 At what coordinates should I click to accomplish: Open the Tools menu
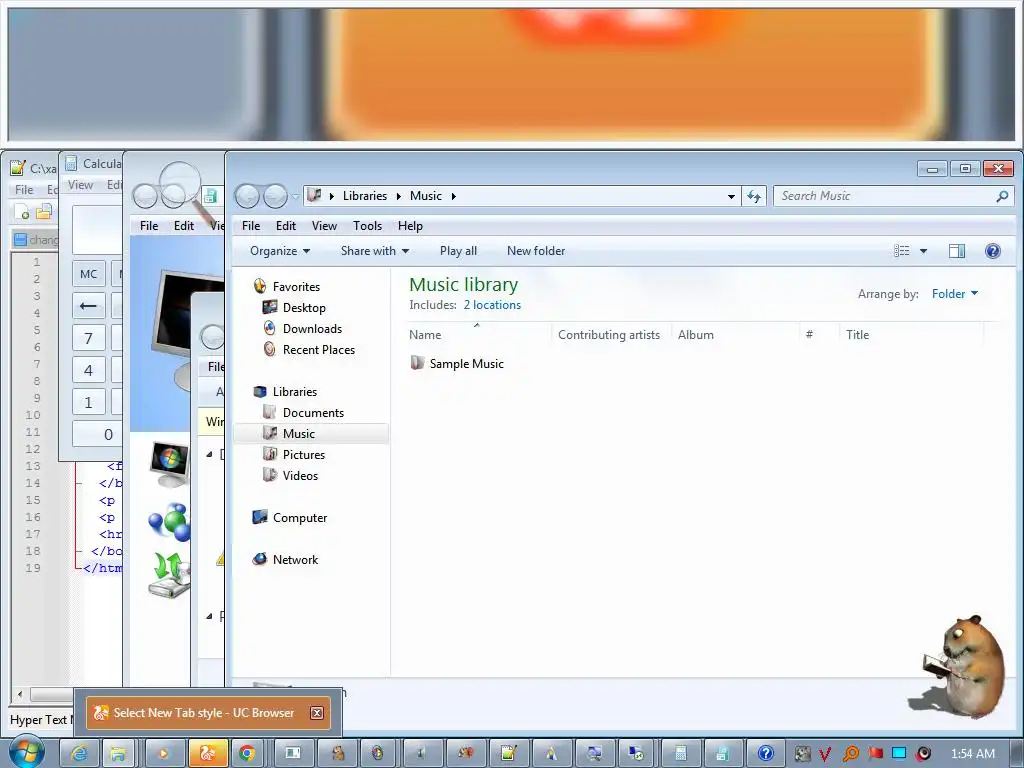point(367,226)
